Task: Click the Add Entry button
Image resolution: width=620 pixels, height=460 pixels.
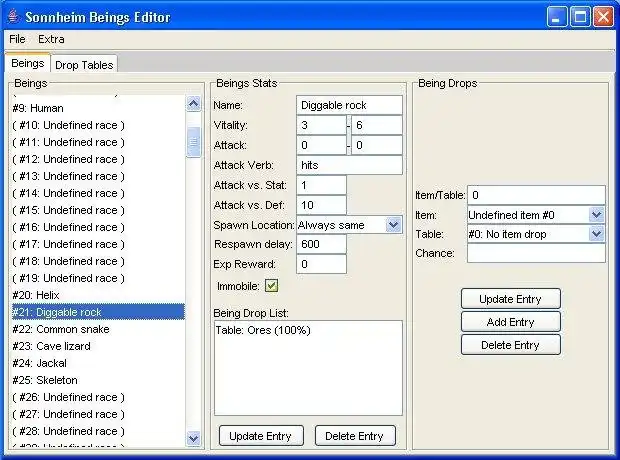Action: pos(510,322)
